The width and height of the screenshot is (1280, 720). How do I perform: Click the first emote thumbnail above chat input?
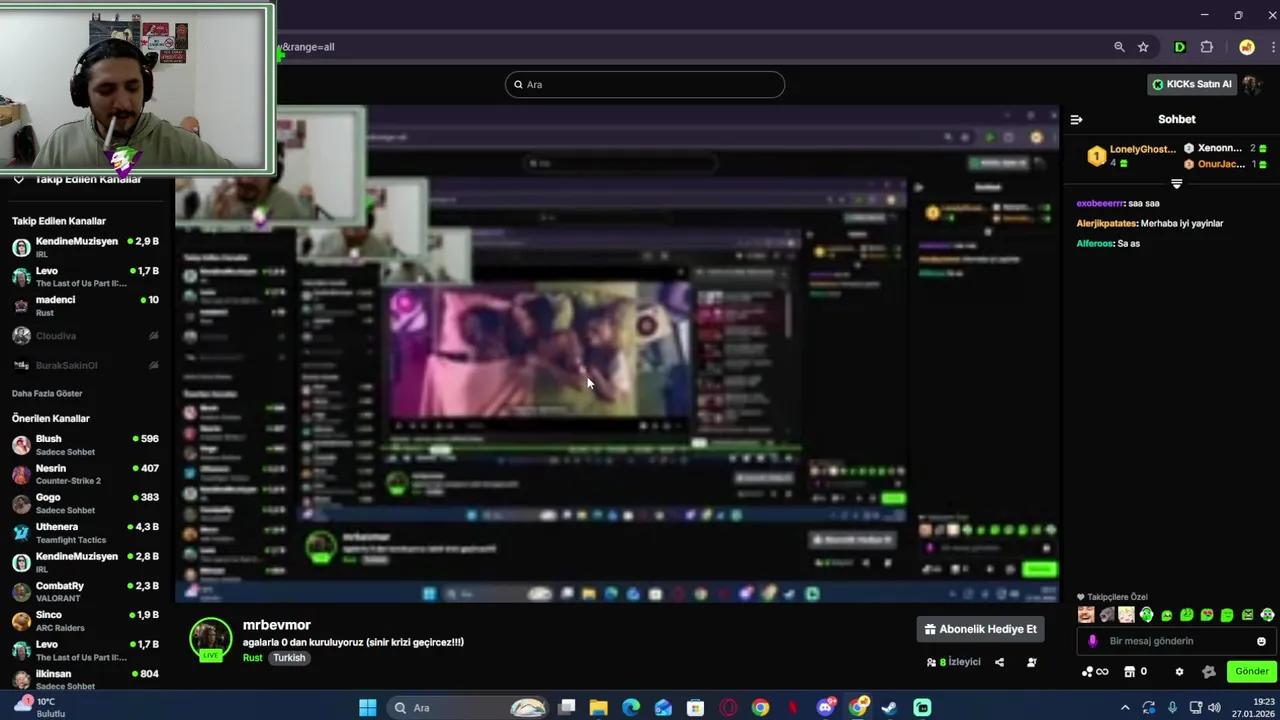1086,614
